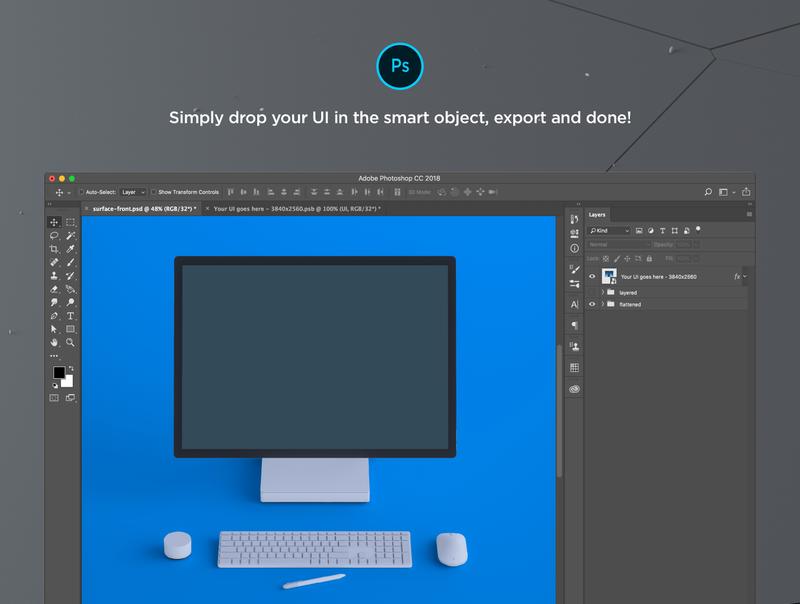Hide the 'Your UI goes here' layer

coord(592,277)
